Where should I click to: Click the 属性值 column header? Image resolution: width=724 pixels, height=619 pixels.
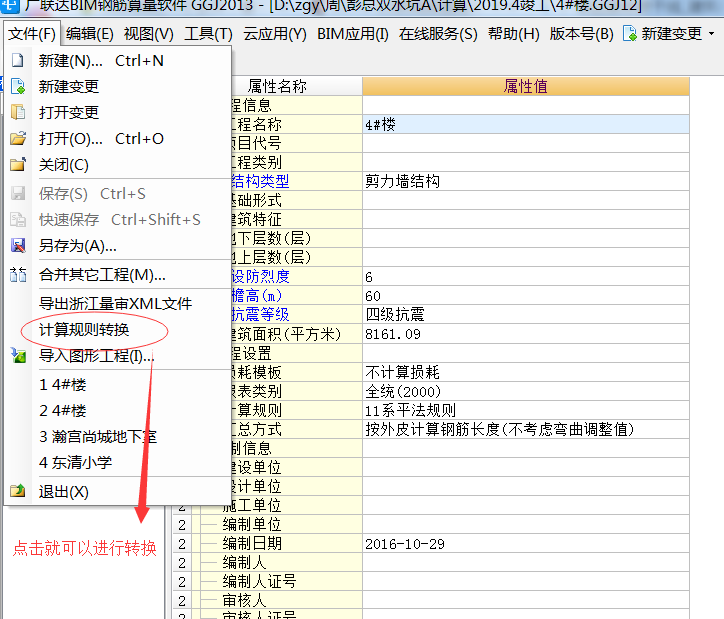click(x=525, y=86)
